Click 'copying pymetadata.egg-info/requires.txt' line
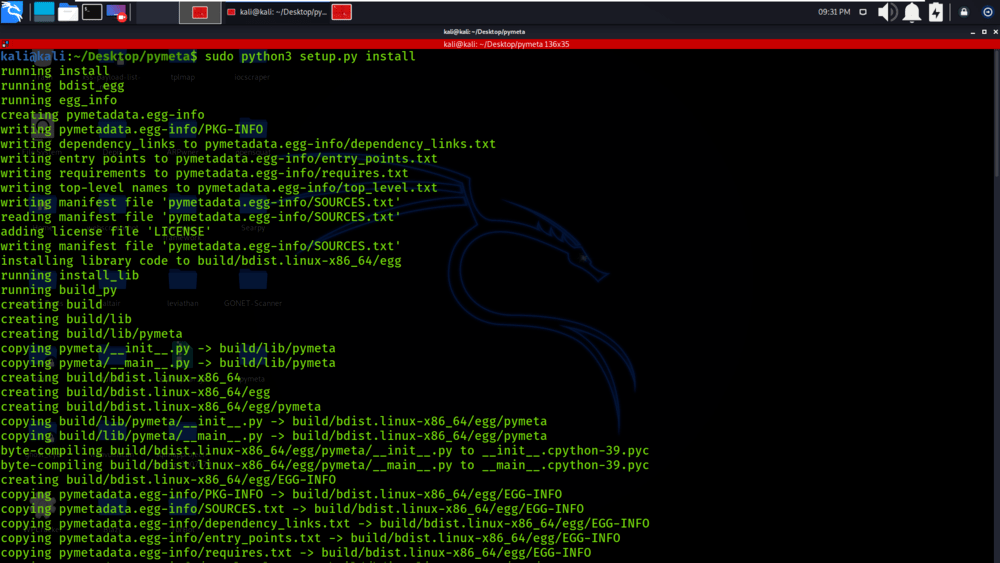This screenshot has height=563, width=1000. pos(296,553)
